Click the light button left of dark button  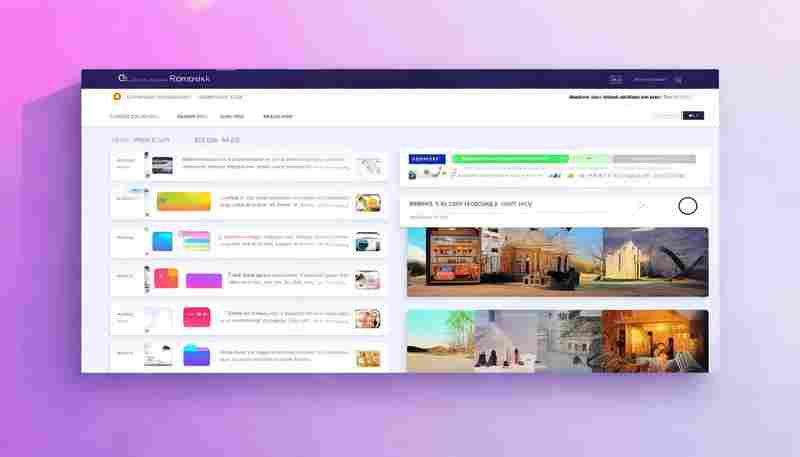point(667,116)
